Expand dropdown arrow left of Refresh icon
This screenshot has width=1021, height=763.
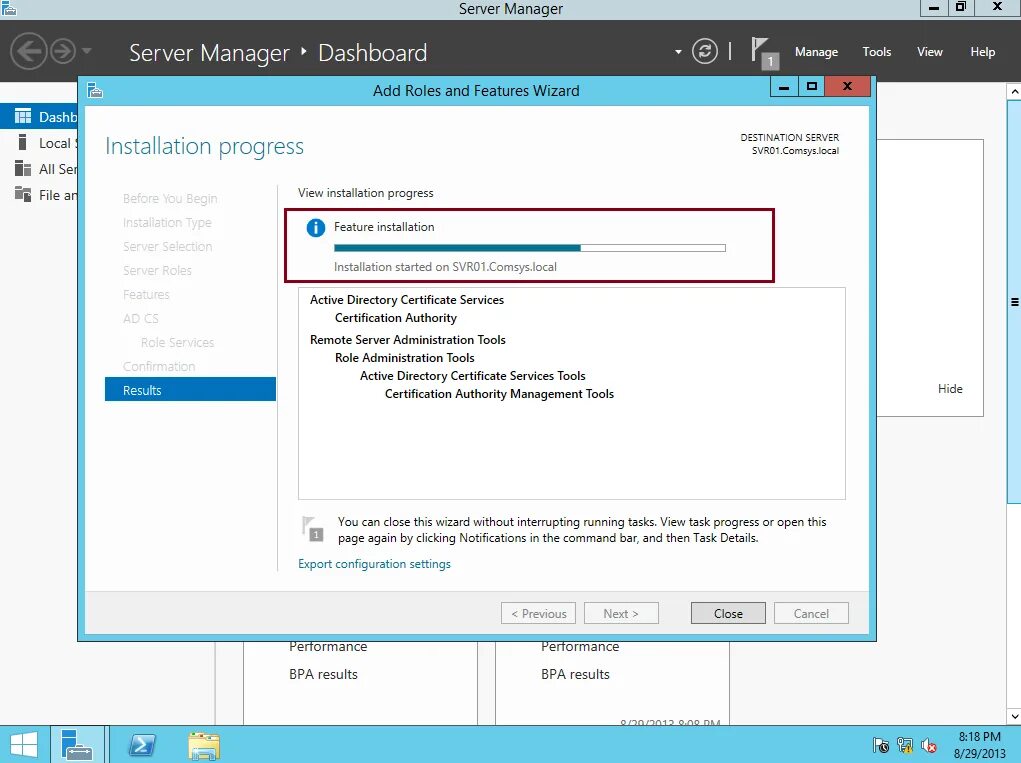(678, 51)
